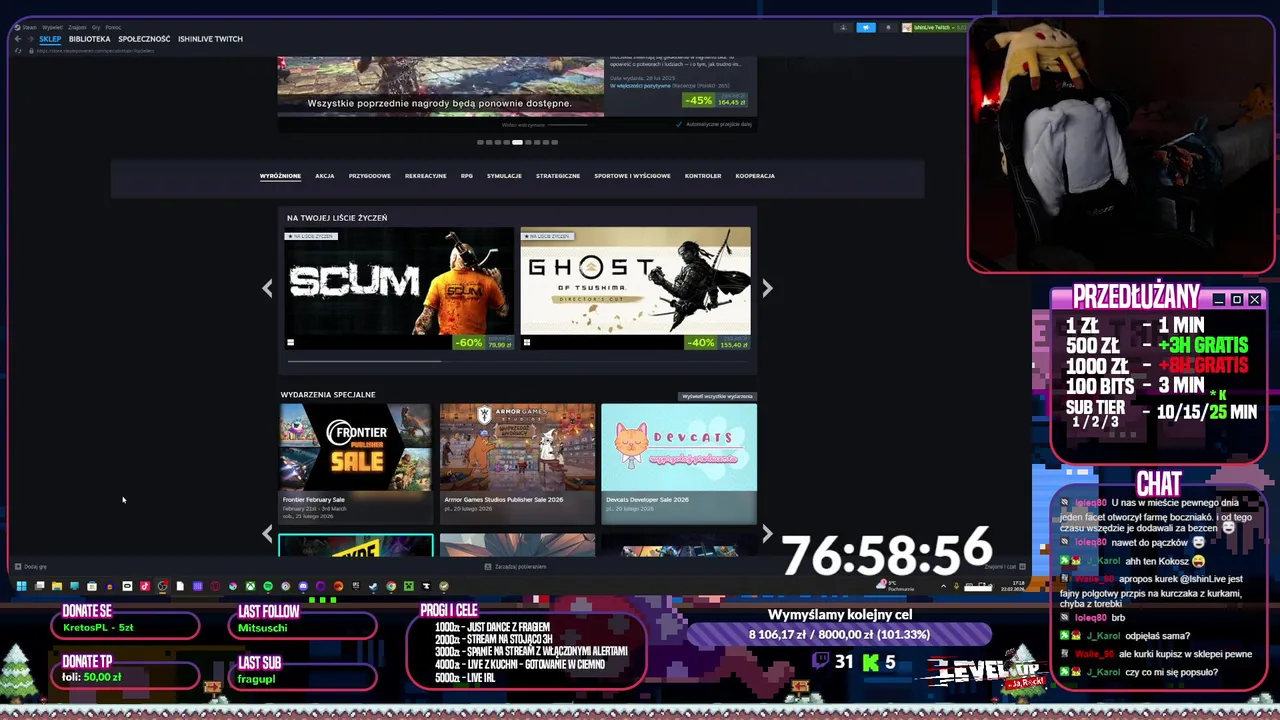Open the IshinLive Twitch account dropdown

tap(933, 27)
